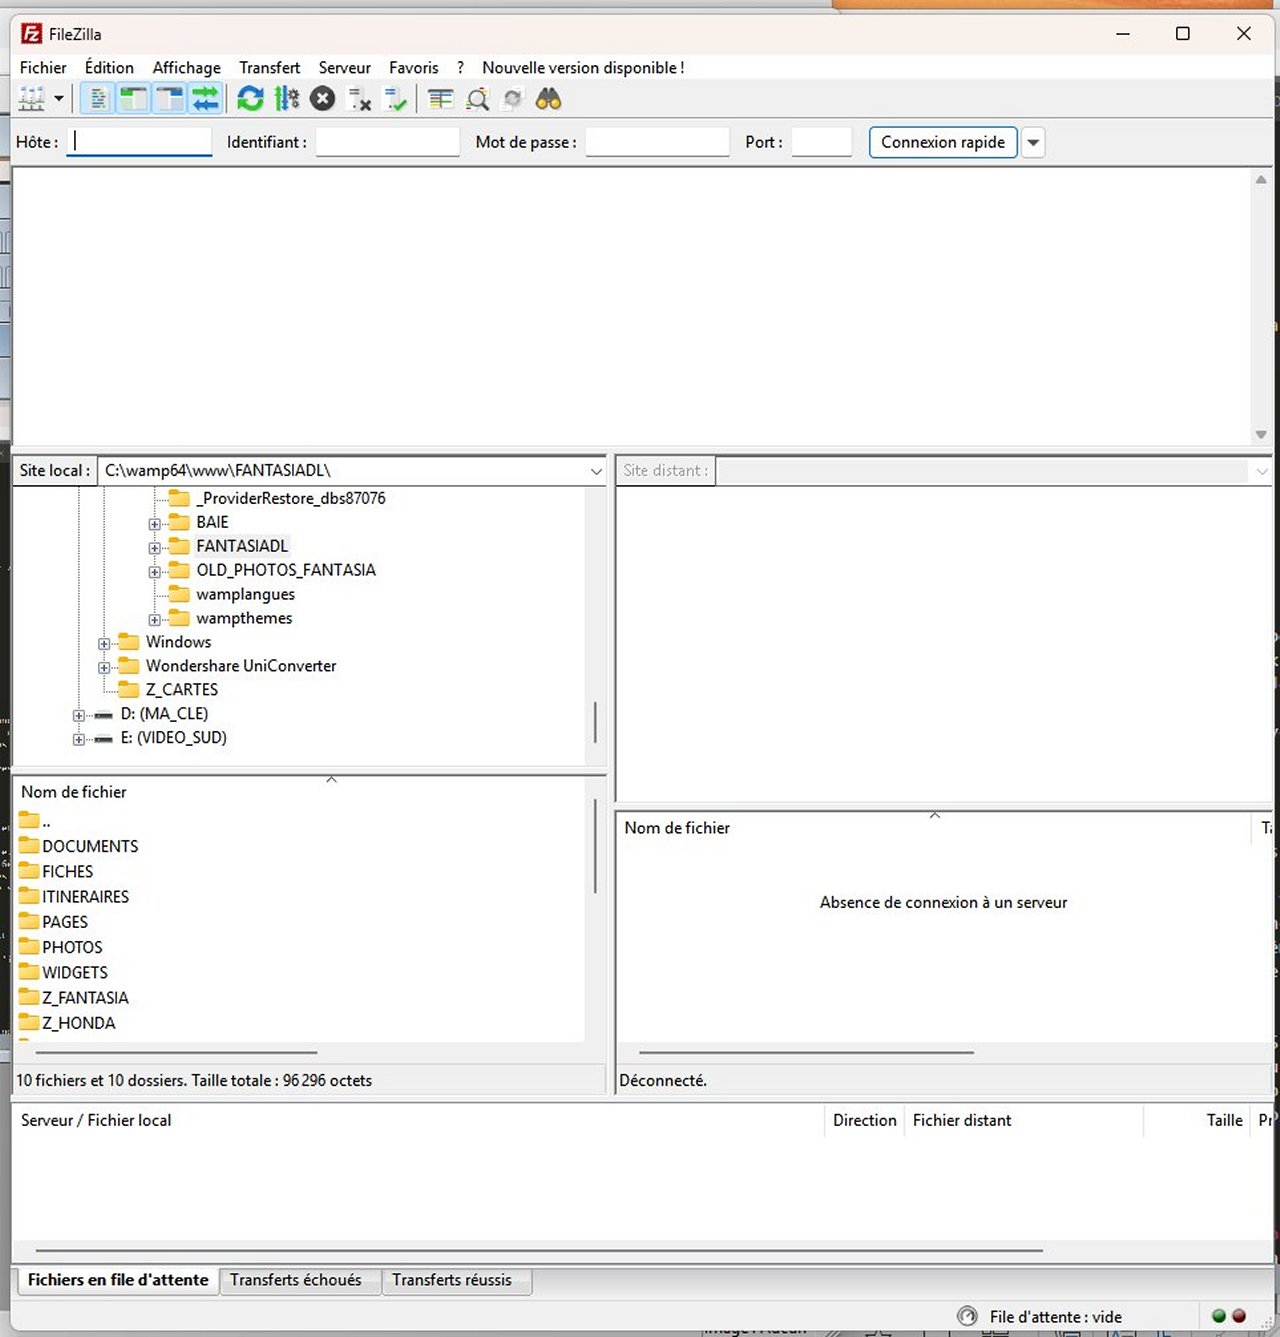Toggle remote directory tree view
The image size is (1280, 1337).
click(170, 99)
